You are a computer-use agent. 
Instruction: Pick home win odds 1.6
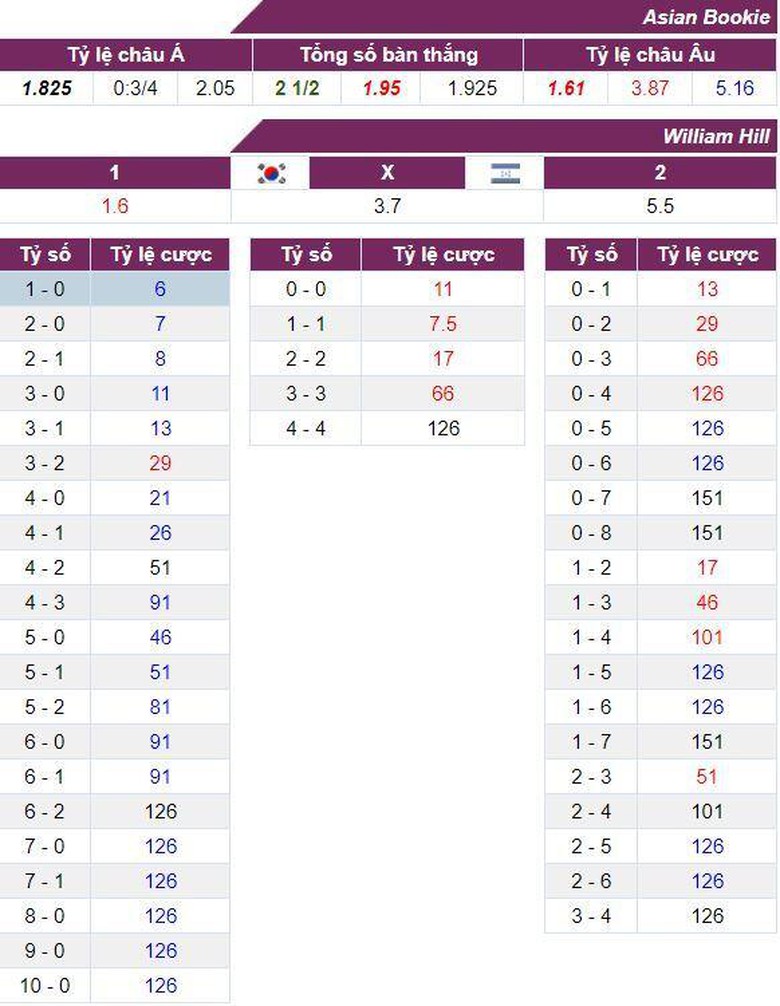coord(115,206)
